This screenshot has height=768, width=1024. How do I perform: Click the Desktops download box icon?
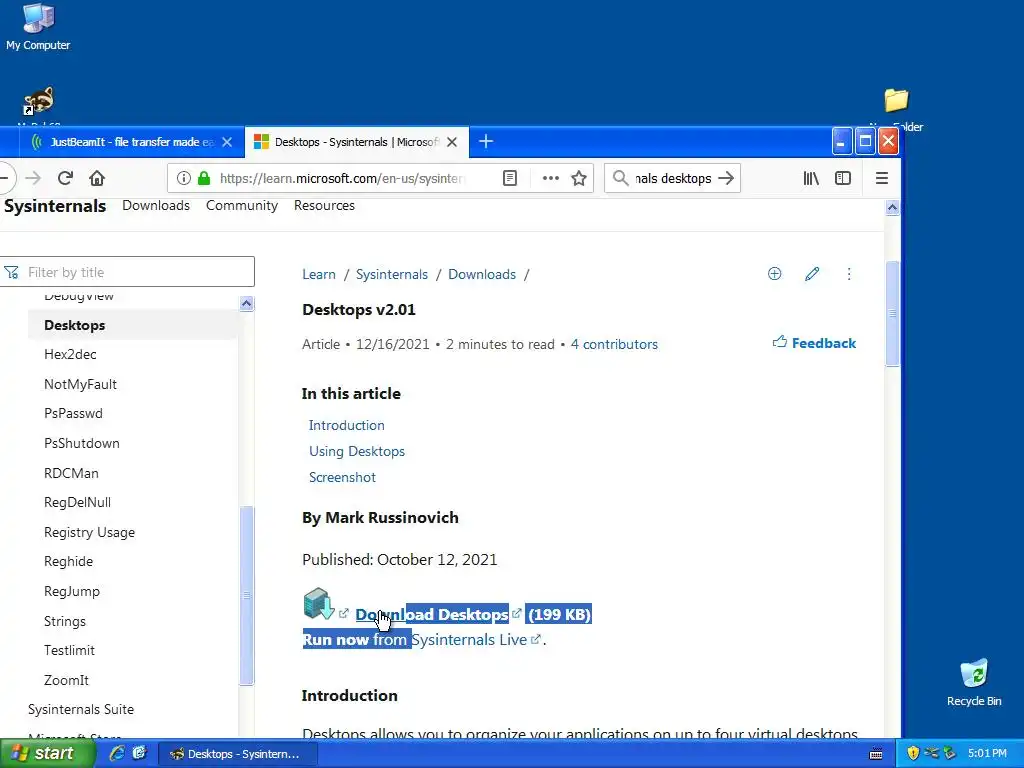point(319,603)
